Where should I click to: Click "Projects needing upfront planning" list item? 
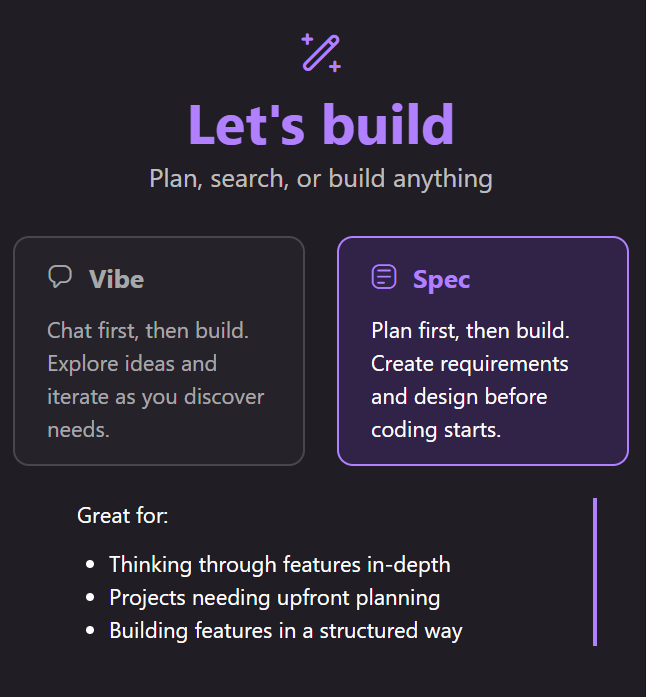[274, 598]
